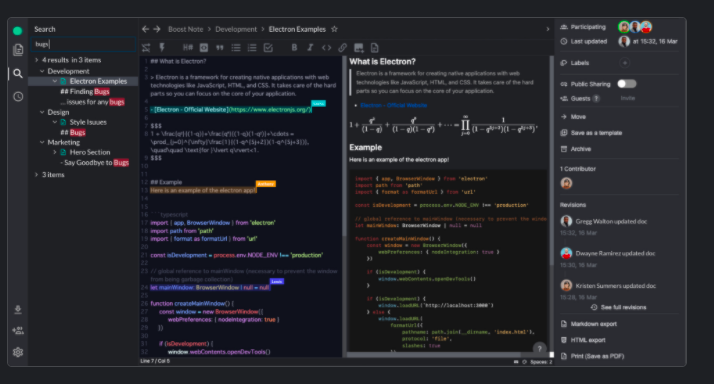Click See full revisions
Screen dimensions: 714x384
pyautogui.click(x=618, y=307)
